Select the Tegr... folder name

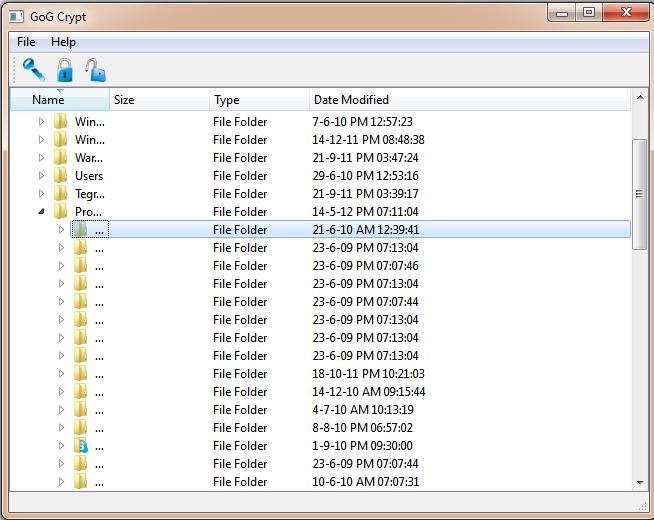90,194
